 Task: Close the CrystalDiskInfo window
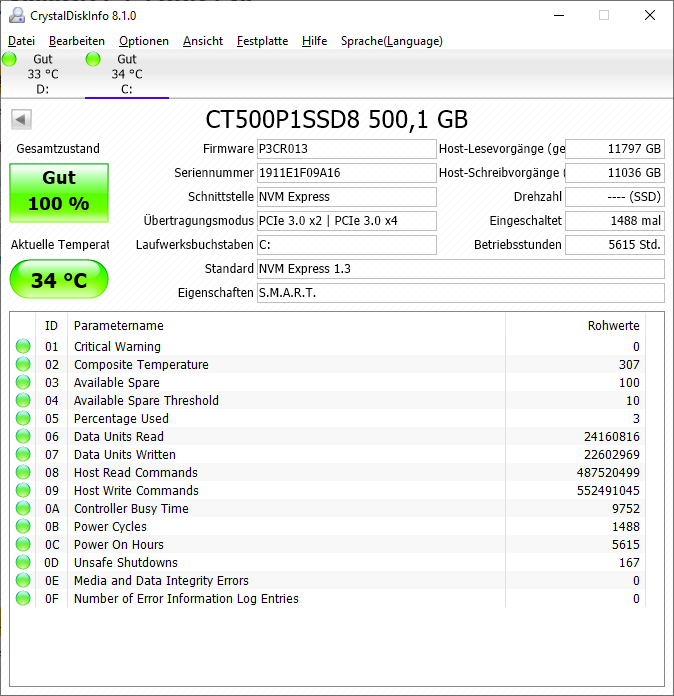click(x=650, y=16)
